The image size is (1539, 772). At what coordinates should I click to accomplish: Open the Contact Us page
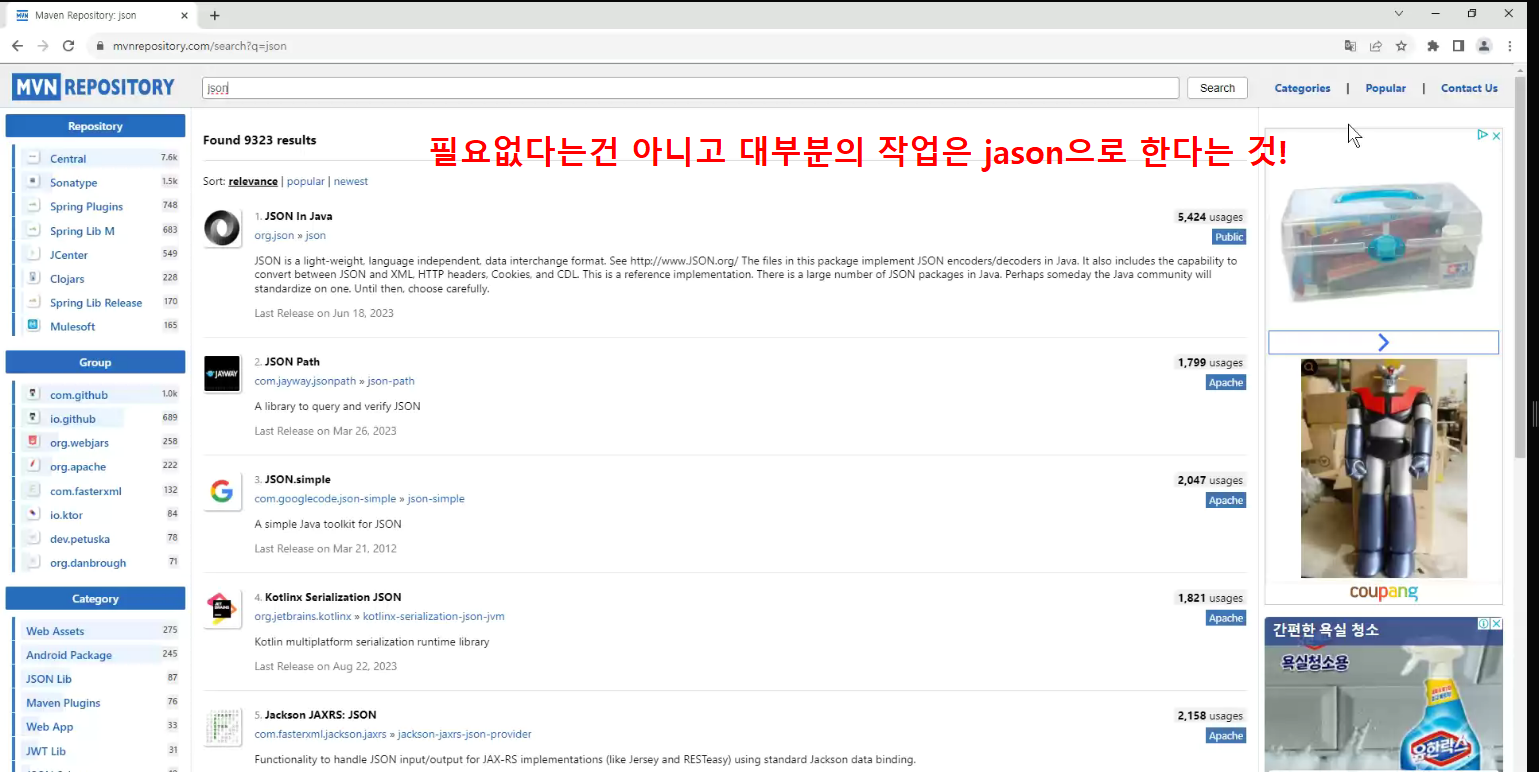point(1469,88)
